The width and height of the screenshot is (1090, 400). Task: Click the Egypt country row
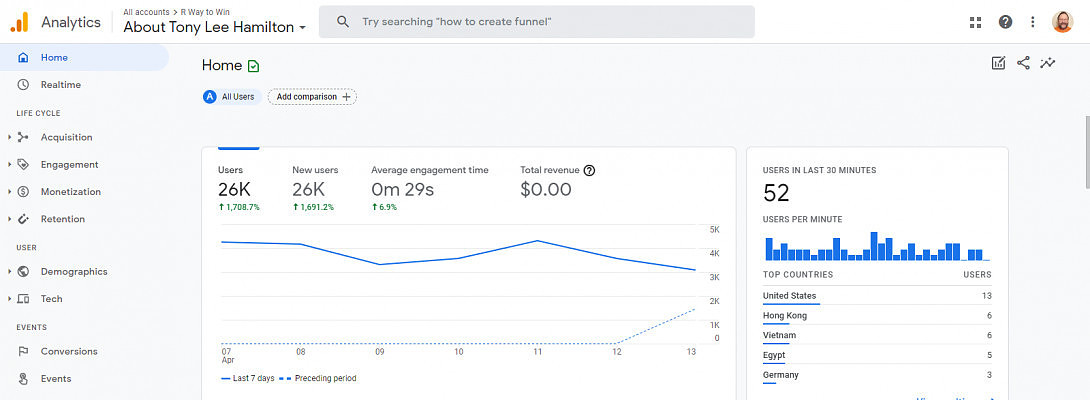[877, 355]
